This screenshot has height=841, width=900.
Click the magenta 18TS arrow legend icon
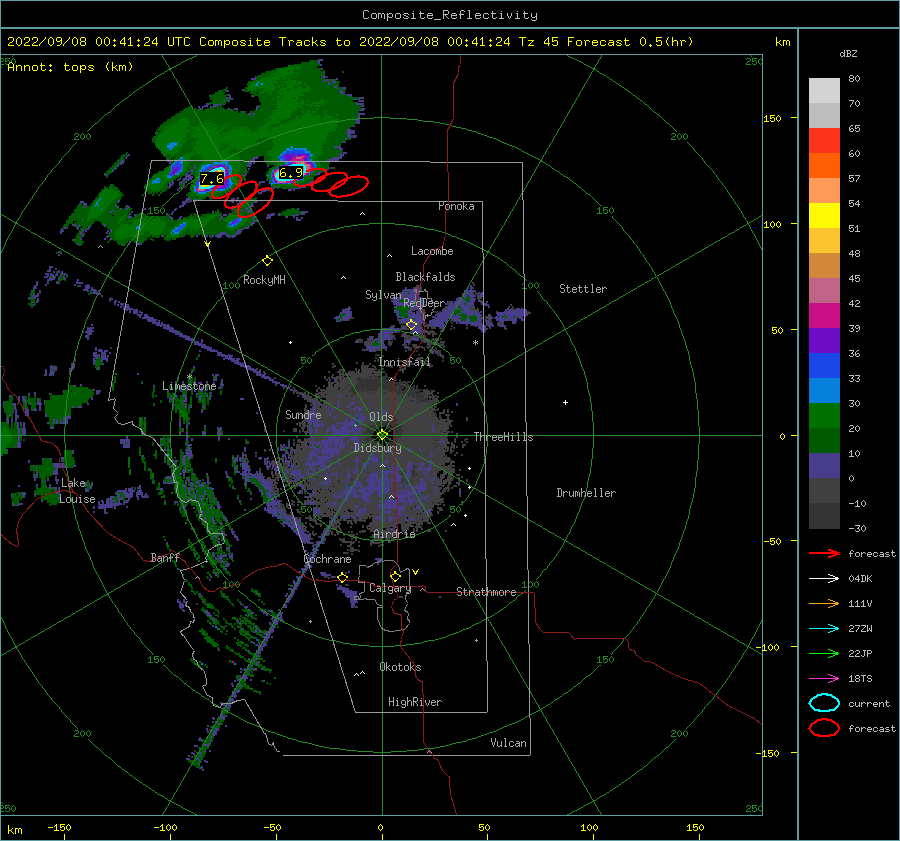(x=824, y=679)
